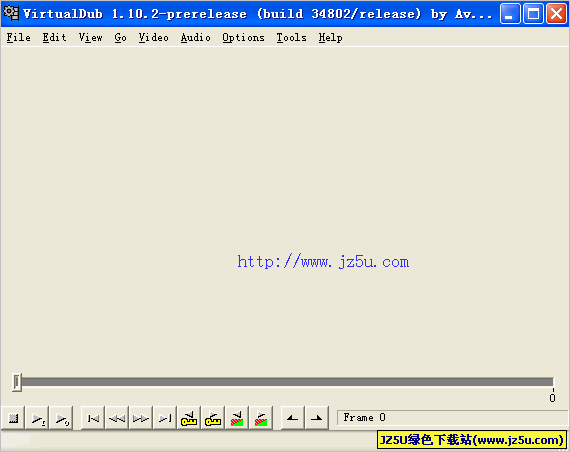
Task: Play the output video preview
Action: (x=61, y=418)
